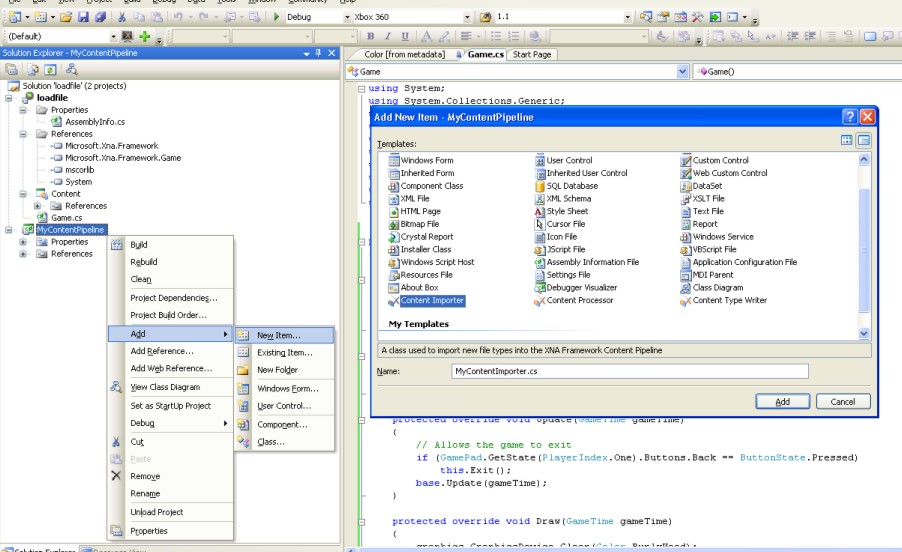Image resolution: width=902 pixels, height=552 pixels.
Task: Open the Xbox 360 platform dropdown
Action: [x=467, y=17]
